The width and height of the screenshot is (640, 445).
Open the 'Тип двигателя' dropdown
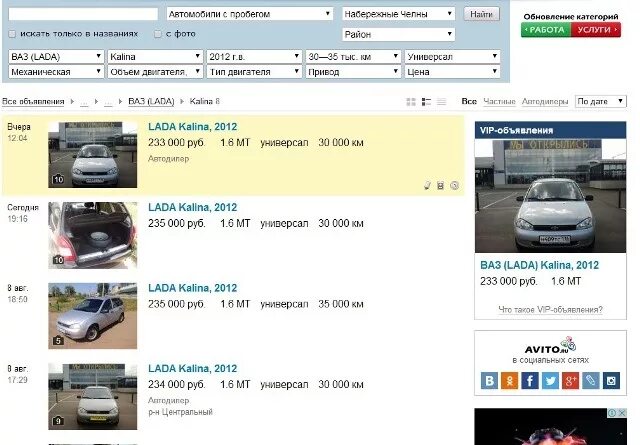(254, 72)
